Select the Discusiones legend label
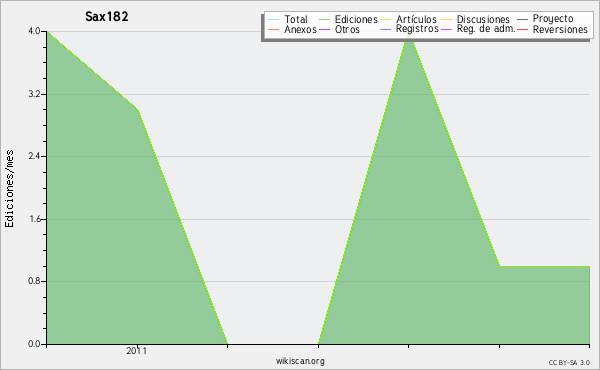 [483, 19]
